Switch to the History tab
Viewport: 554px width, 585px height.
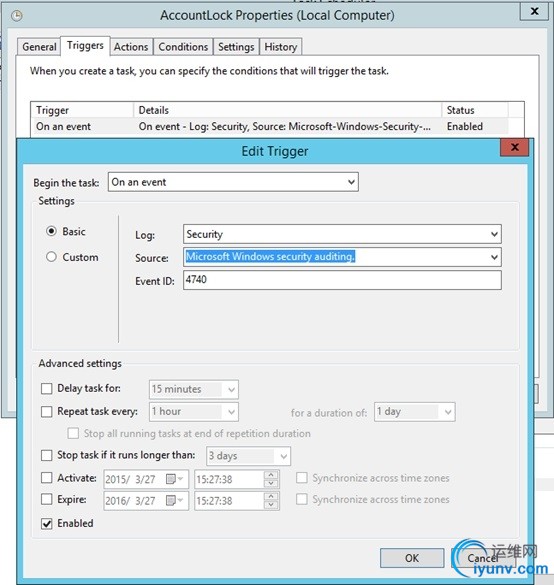coord(281,47)
